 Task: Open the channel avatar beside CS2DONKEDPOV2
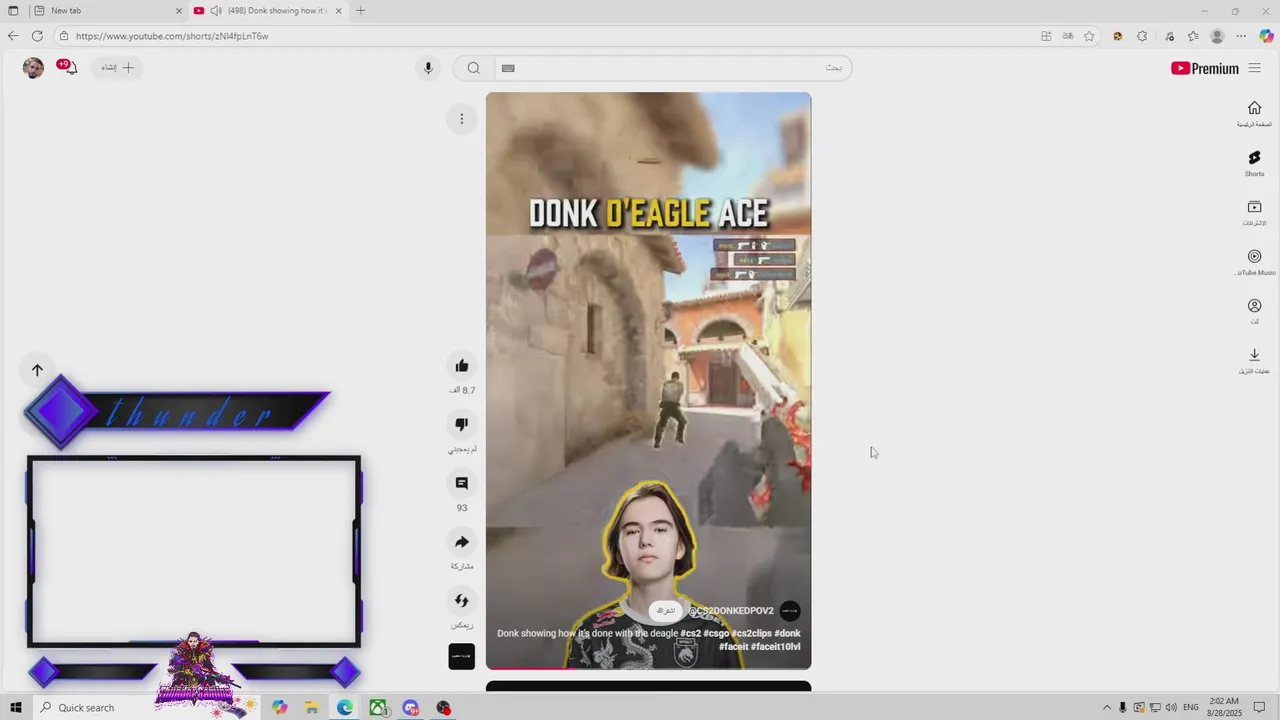coord(790,610)
